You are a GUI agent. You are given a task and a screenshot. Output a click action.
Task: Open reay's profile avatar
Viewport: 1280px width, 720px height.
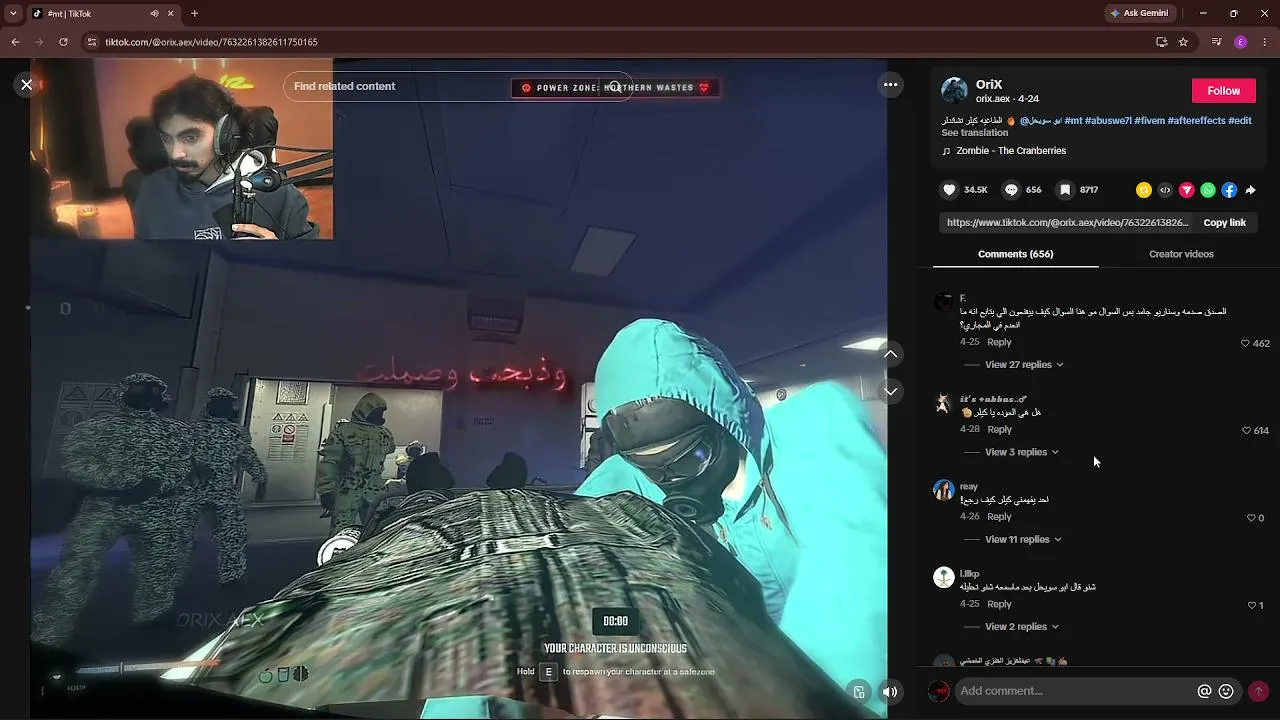tap(944, 490)
